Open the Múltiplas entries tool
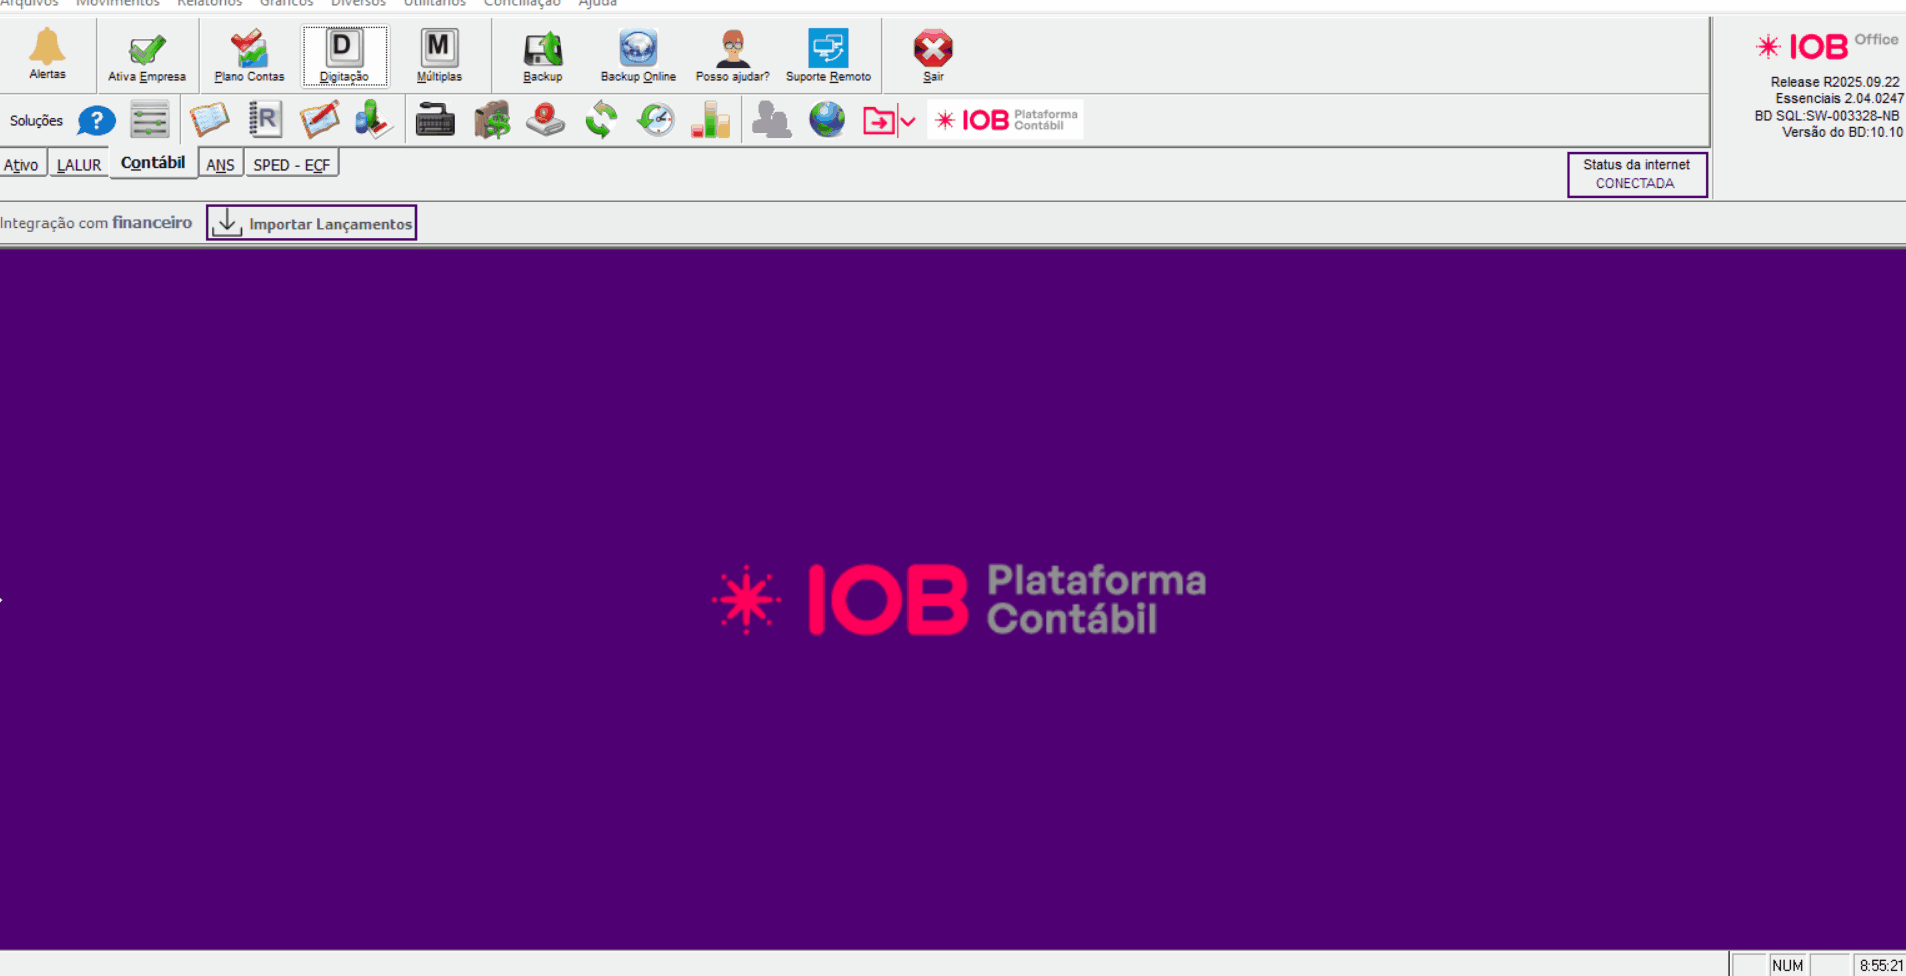Image resolution: width=1906 pixels, height=976 pixels. [x=439, y=56]
